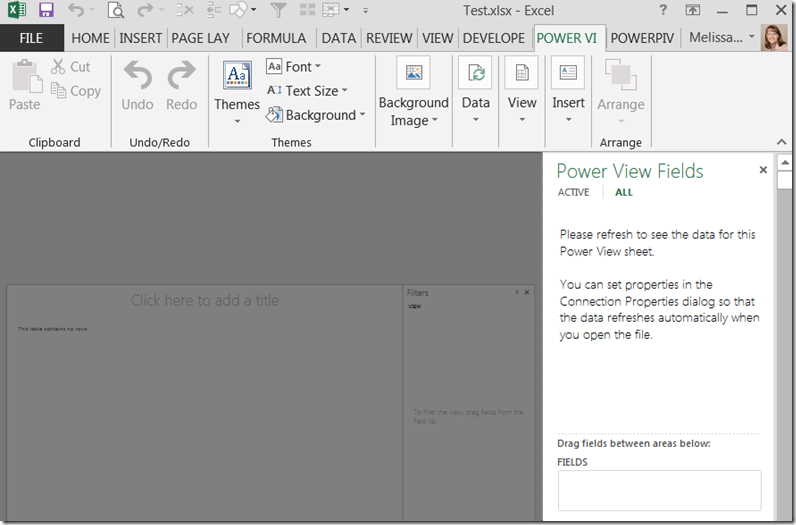Switch to the PAGE LAYOUT tab

click(x=201, y=38)
